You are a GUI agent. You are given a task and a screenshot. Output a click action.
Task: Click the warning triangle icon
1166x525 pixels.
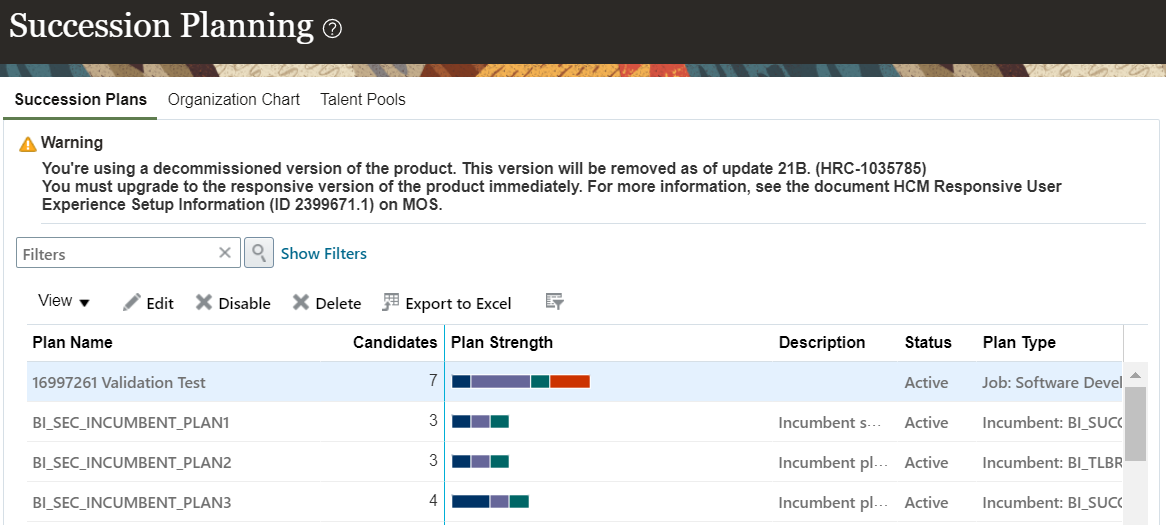tap(28, 144)
